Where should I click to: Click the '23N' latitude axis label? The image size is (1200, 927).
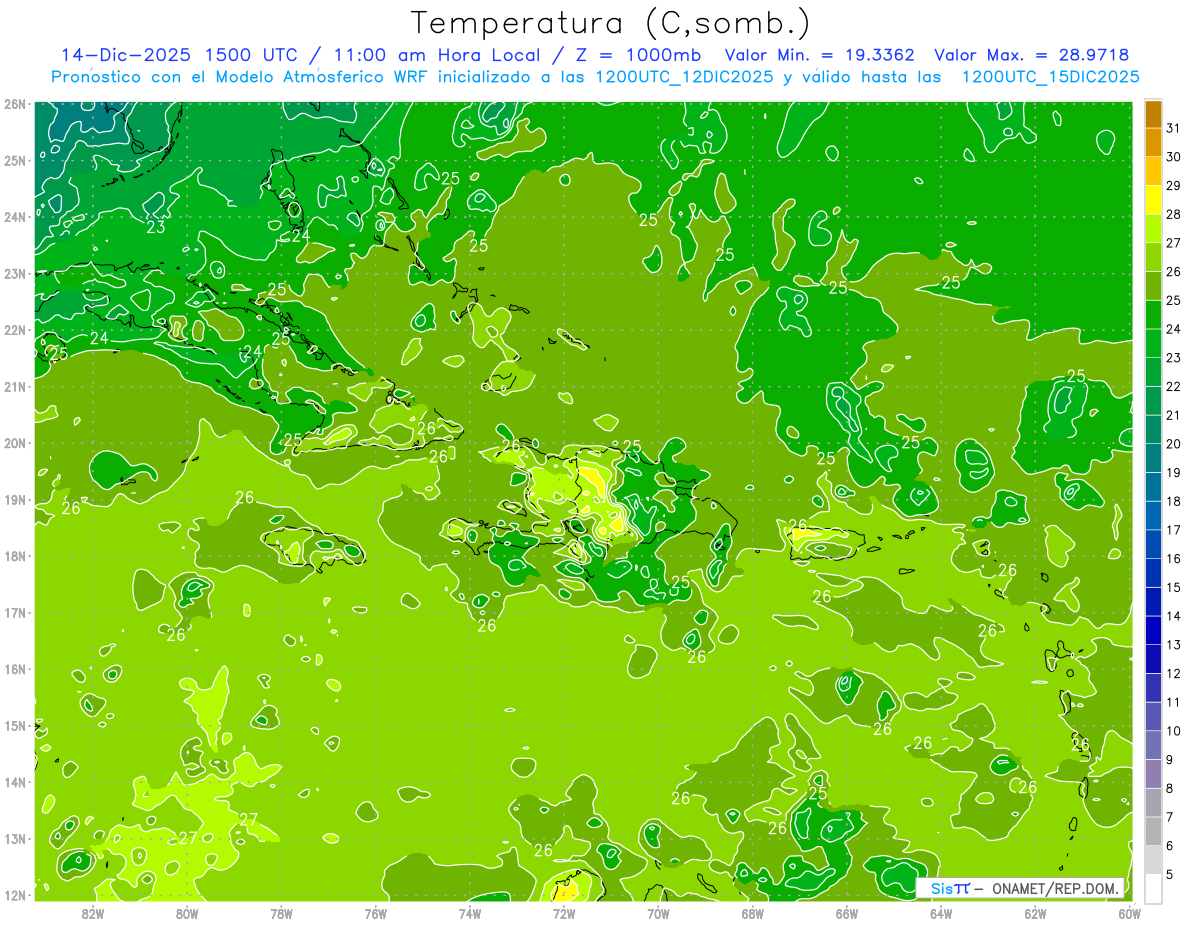point(15,273)
